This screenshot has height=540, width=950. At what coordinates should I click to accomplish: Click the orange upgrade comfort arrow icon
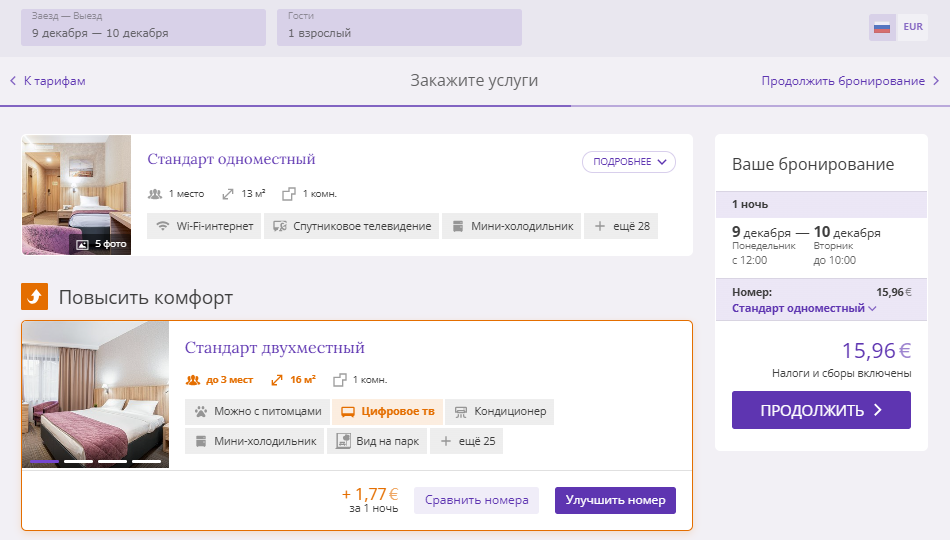35,296
